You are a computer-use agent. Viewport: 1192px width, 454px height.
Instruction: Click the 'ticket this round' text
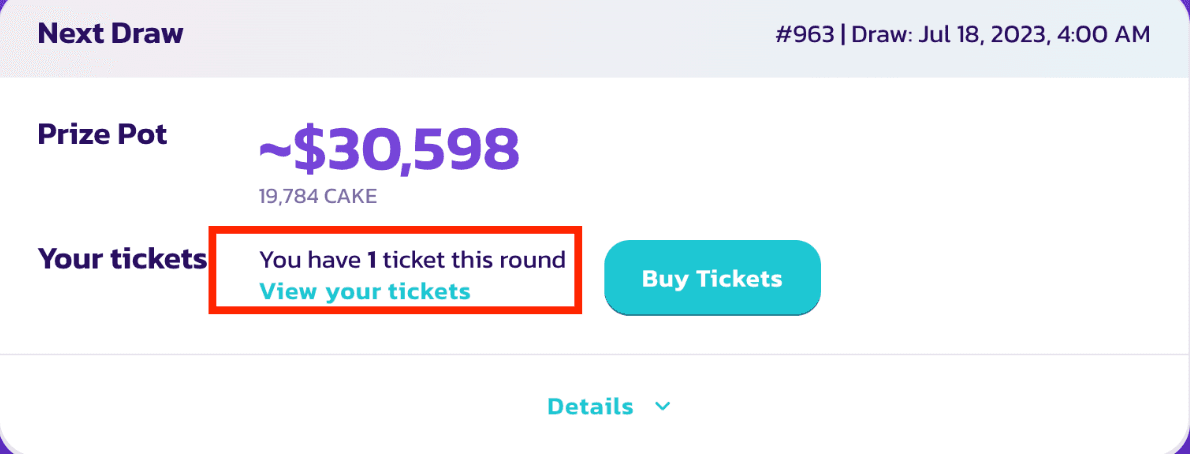coord(474,260)
